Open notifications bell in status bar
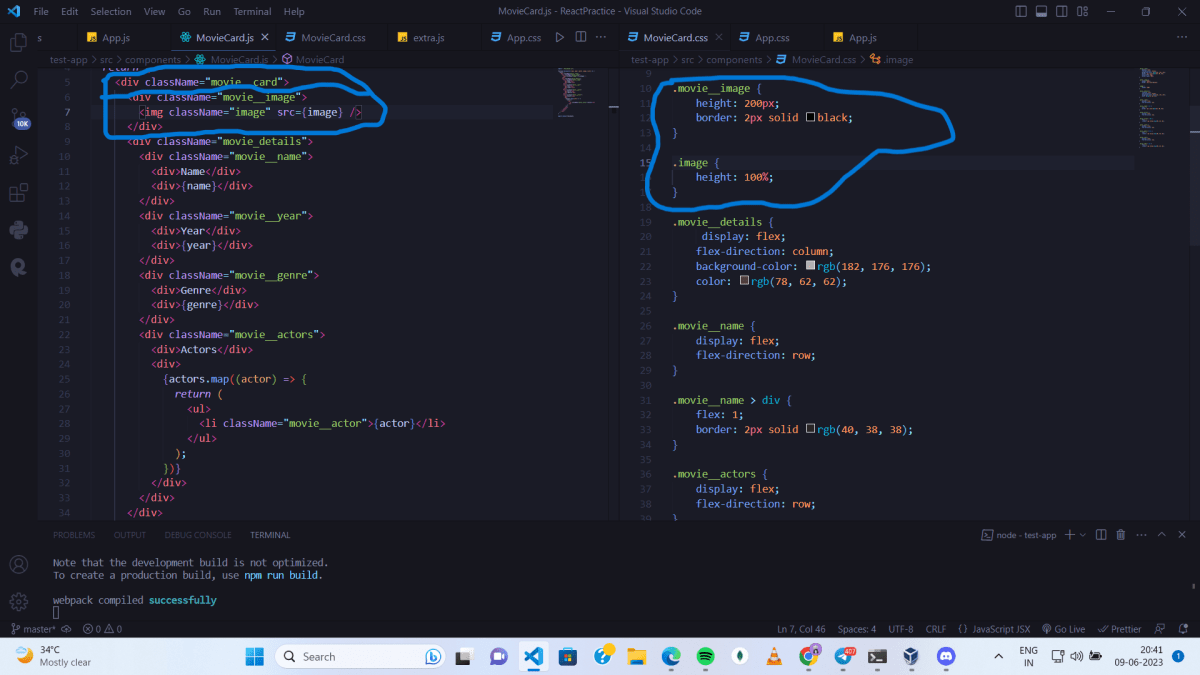 tap(1182, 629)
